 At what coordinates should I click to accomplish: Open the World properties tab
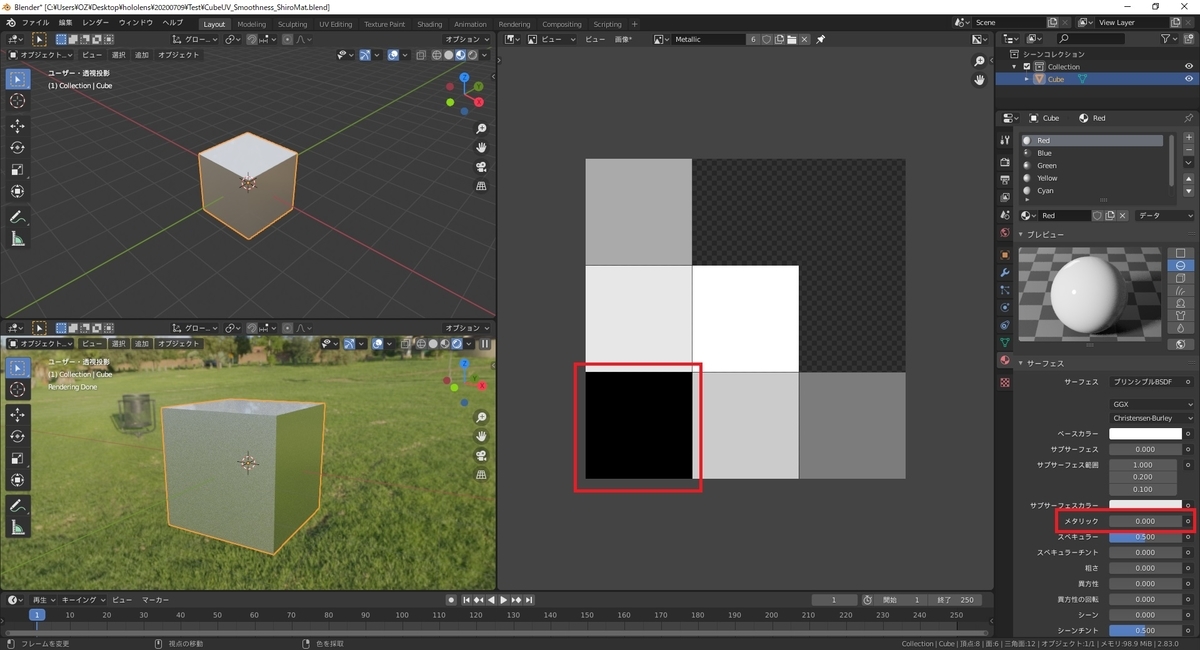(x=1005, y=233)
